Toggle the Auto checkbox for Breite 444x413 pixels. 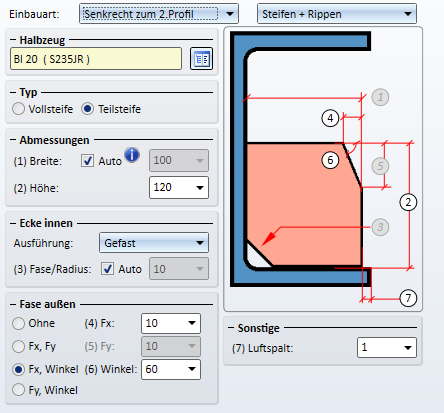87,161
